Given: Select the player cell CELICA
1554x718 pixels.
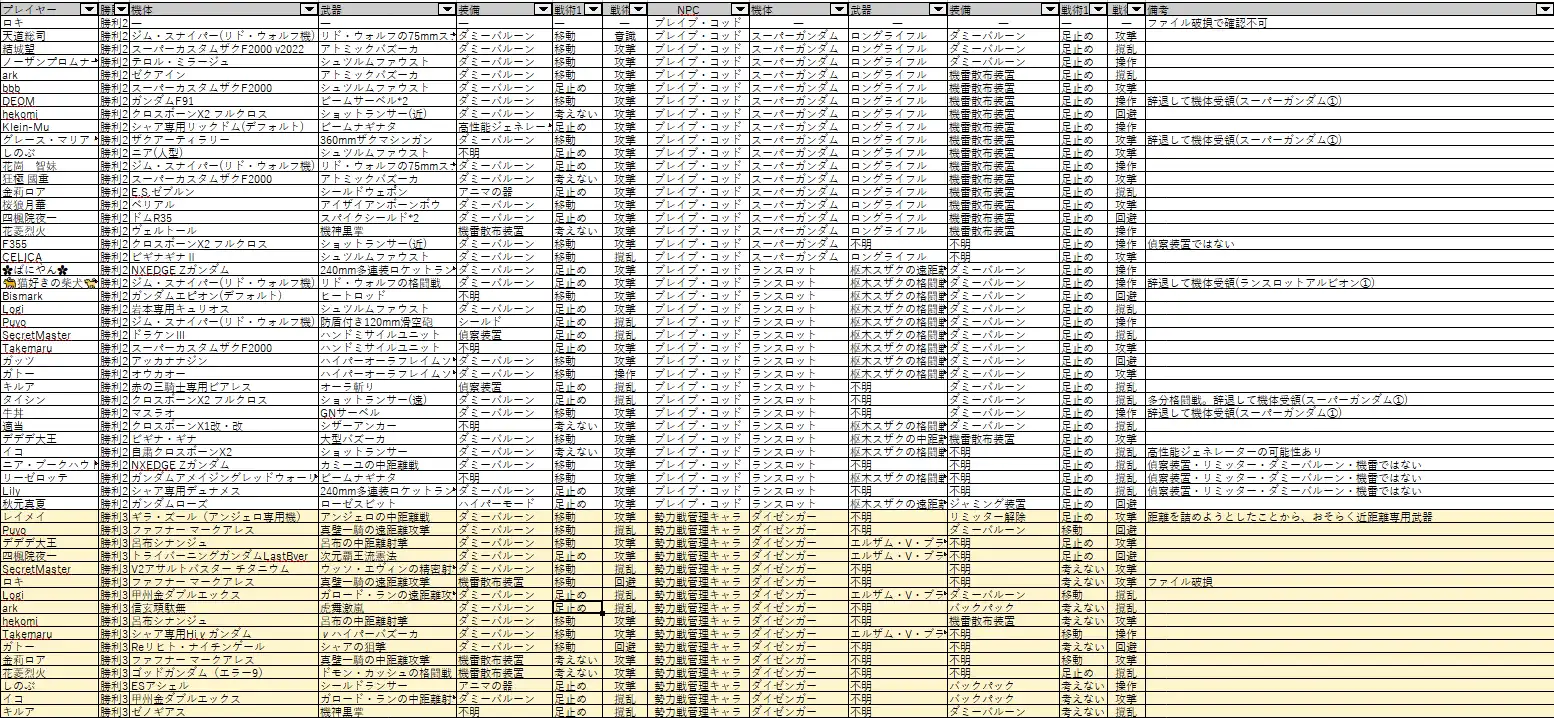Looking at the screenshot, I should 50,257.
